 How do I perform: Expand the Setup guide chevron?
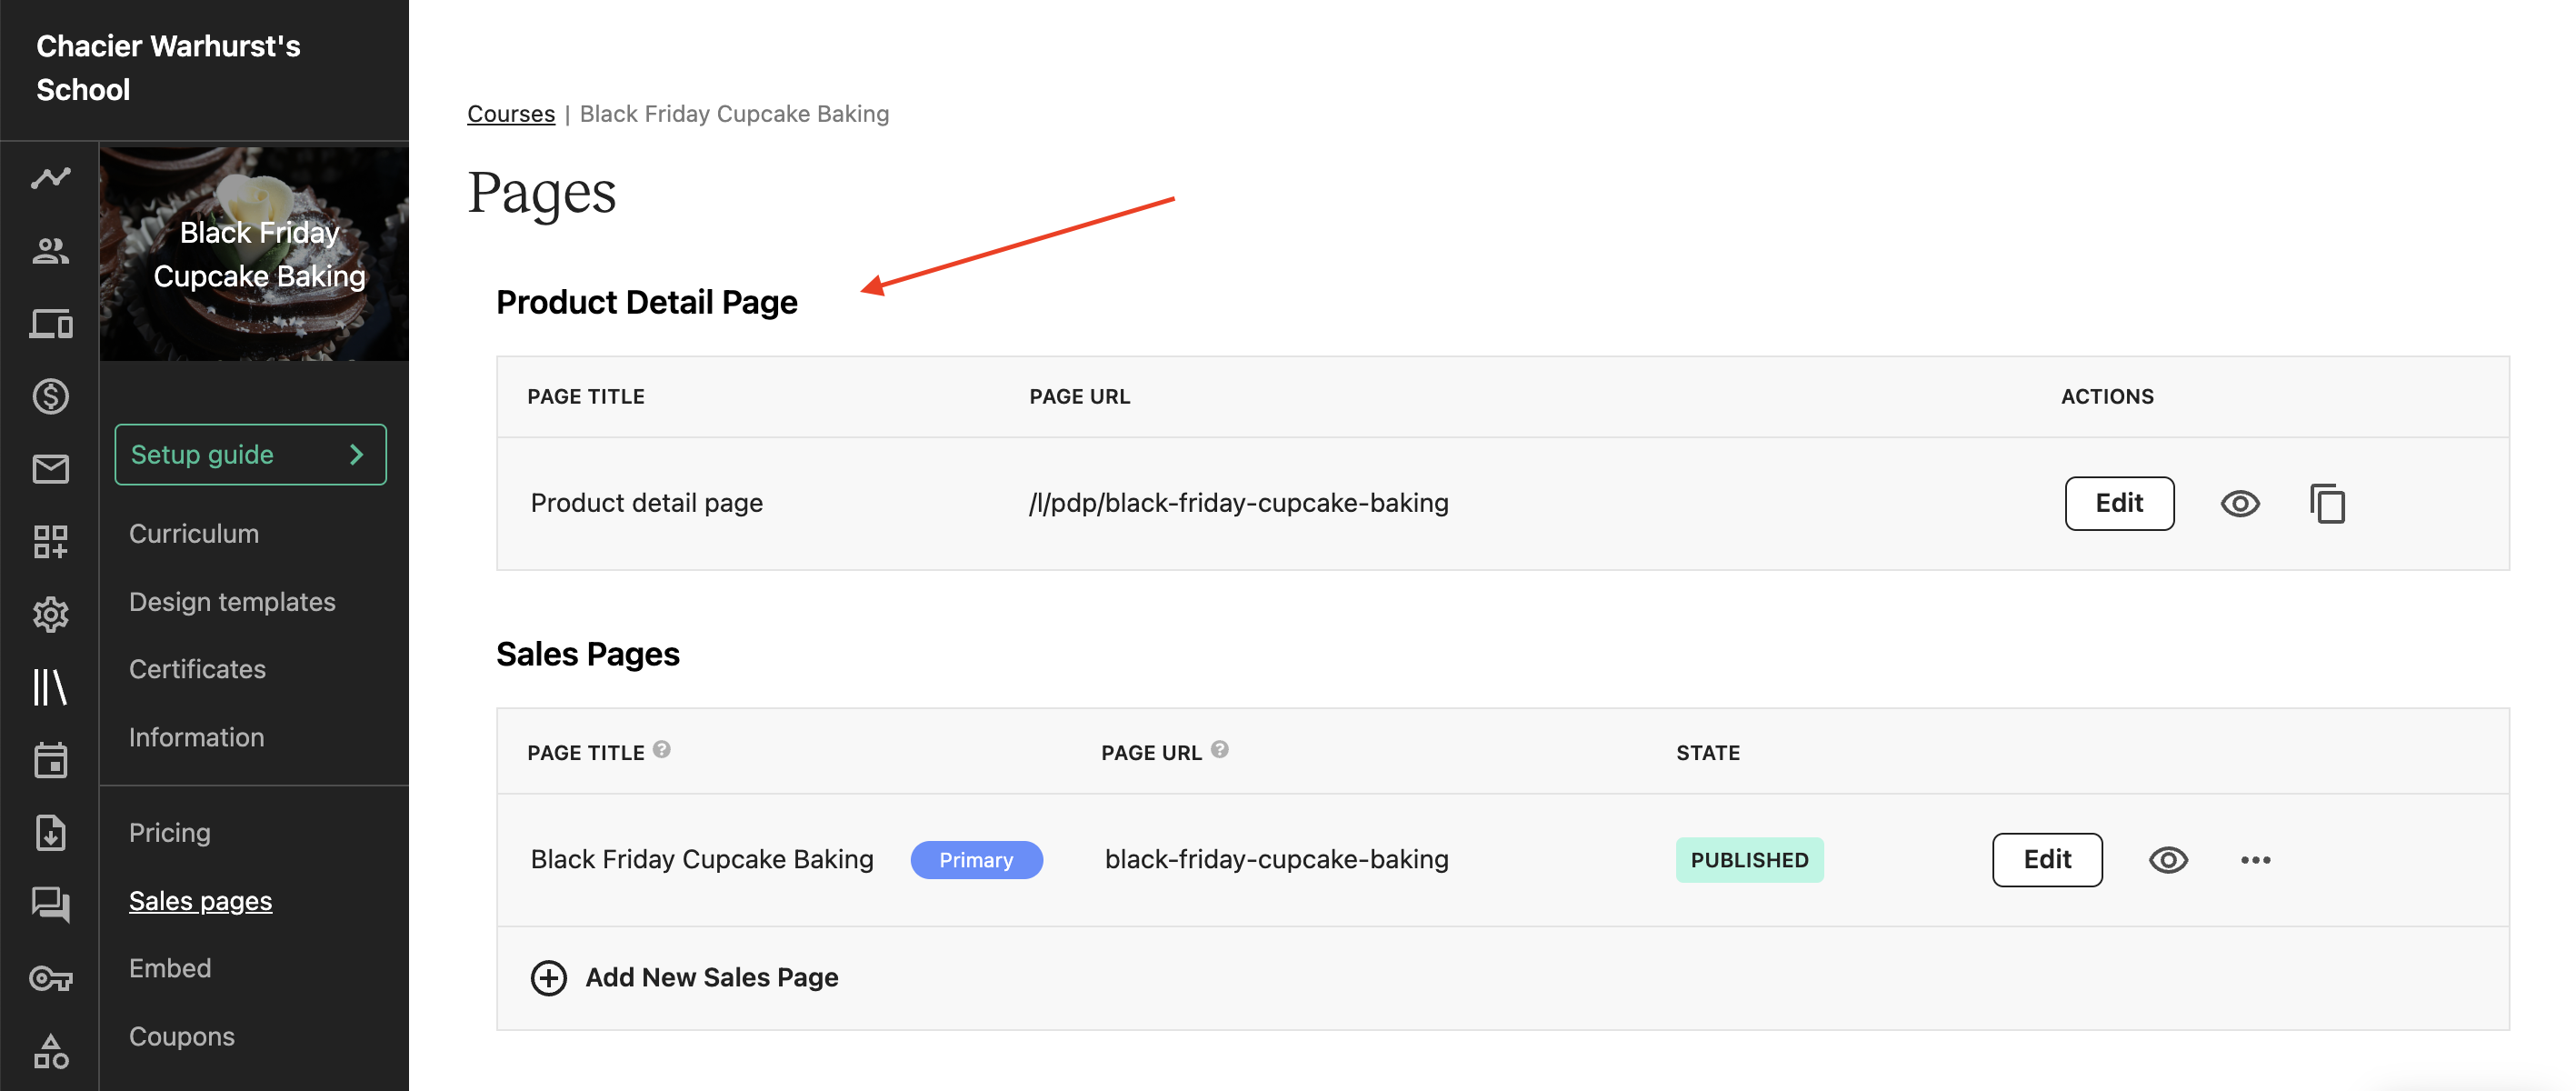click(x=356, y=455)
